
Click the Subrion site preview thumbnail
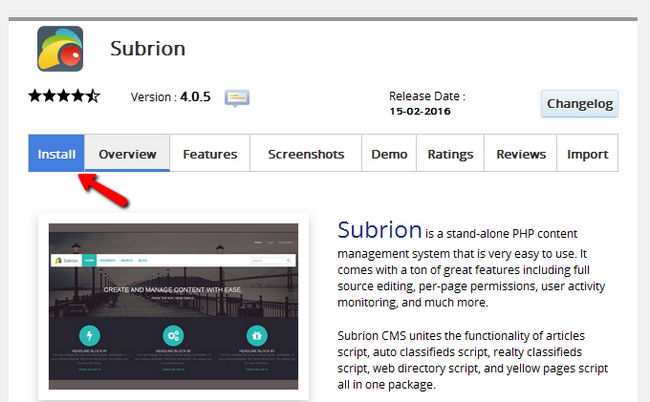tap(173, 307)
